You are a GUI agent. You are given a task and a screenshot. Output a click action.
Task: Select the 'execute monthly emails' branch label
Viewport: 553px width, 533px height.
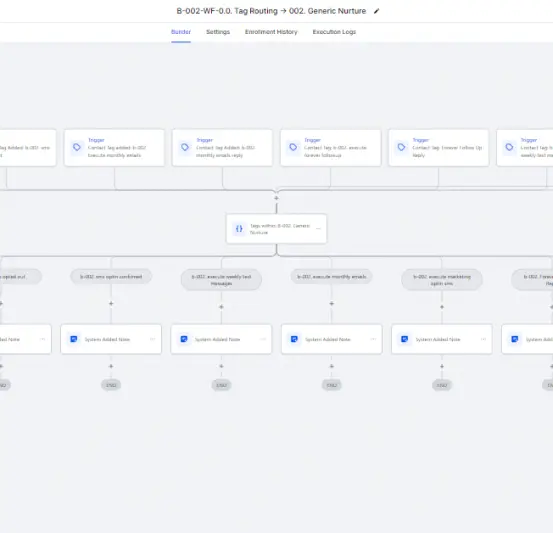pos(332,277)
